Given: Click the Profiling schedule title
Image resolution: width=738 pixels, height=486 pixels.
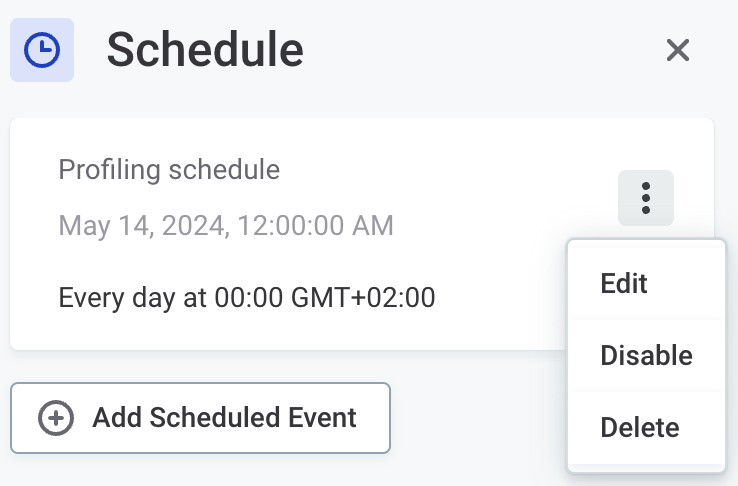Looking at the screenshot, I should coord(169,169).
